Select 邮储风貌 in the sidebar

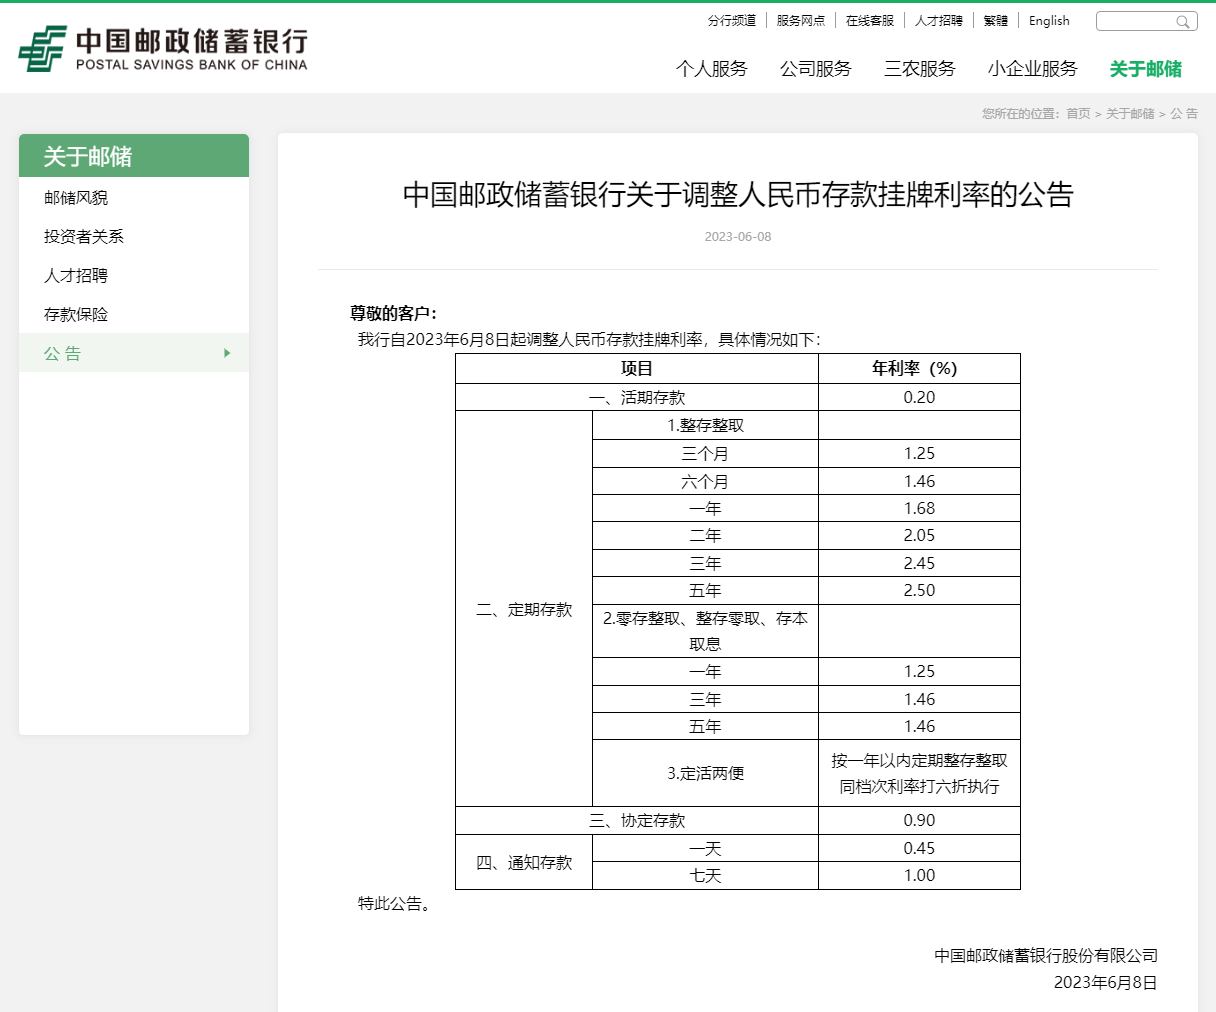tap(68, 197)
